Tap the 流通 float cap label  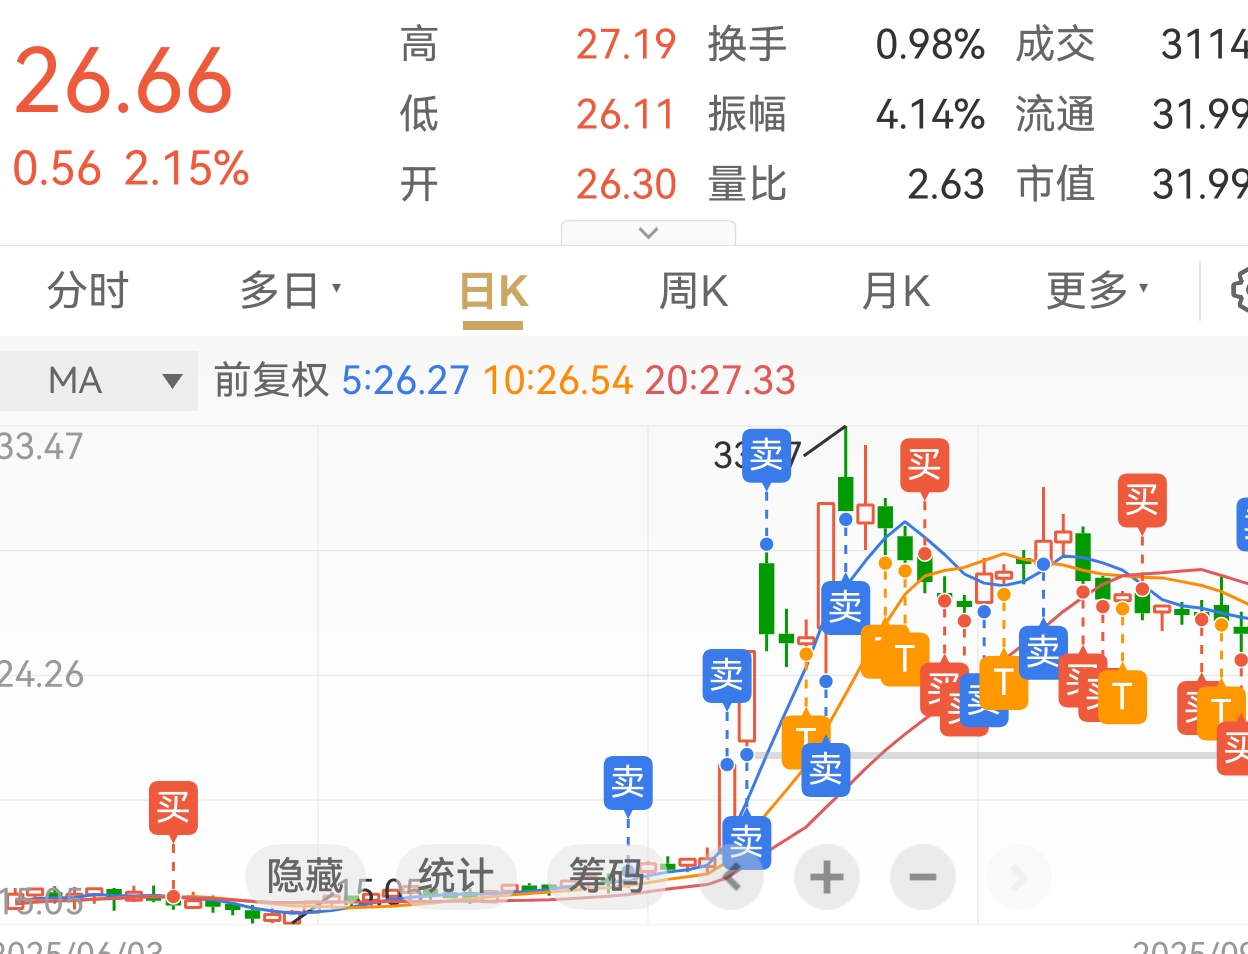coord(1055,115)
